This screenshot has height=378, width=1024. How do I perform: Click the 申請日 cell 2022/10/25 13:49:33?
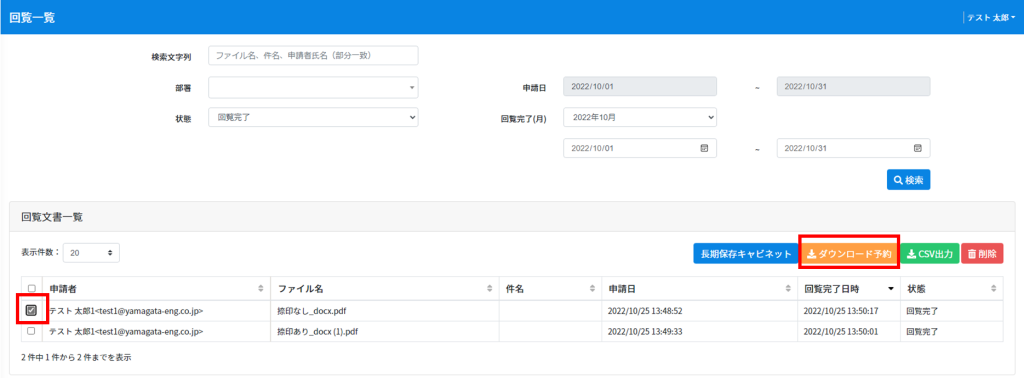(x=645, y=332)
